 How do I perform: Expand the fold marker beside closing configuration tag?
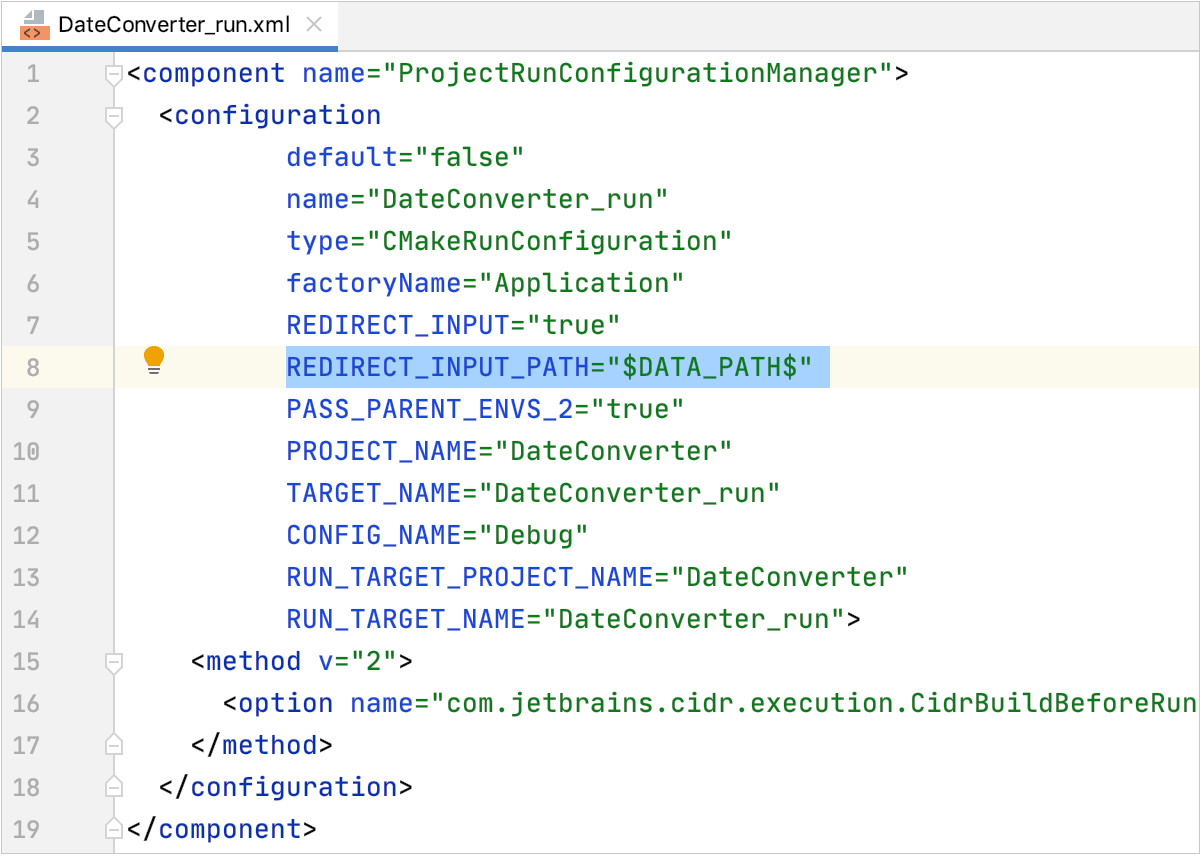[112, 786]
